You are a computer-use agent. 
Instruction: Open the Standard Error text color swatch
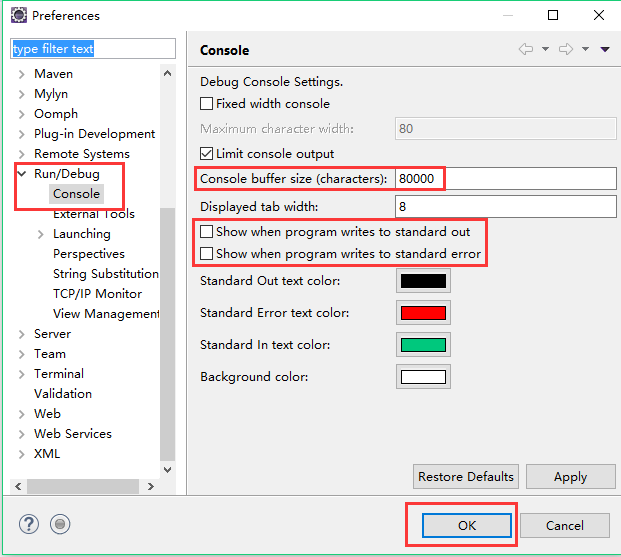[423, 313]
